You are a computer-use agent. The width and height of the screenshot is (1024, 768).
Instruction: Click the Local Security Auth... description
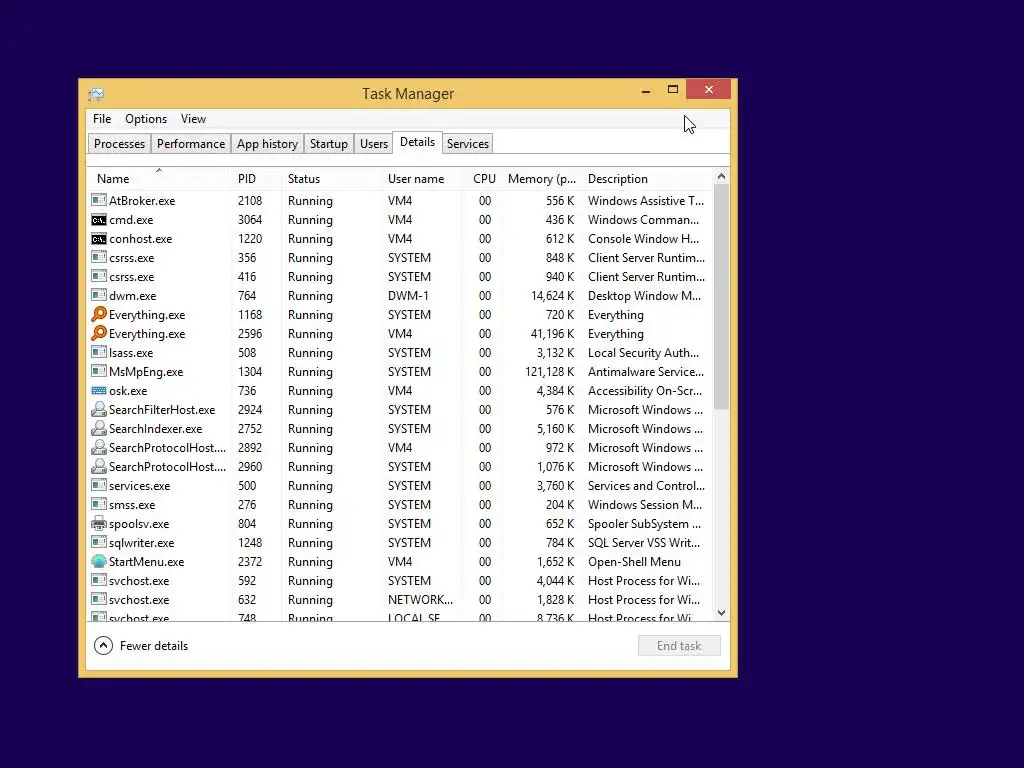pyautogui.click(x=643, y=353)
